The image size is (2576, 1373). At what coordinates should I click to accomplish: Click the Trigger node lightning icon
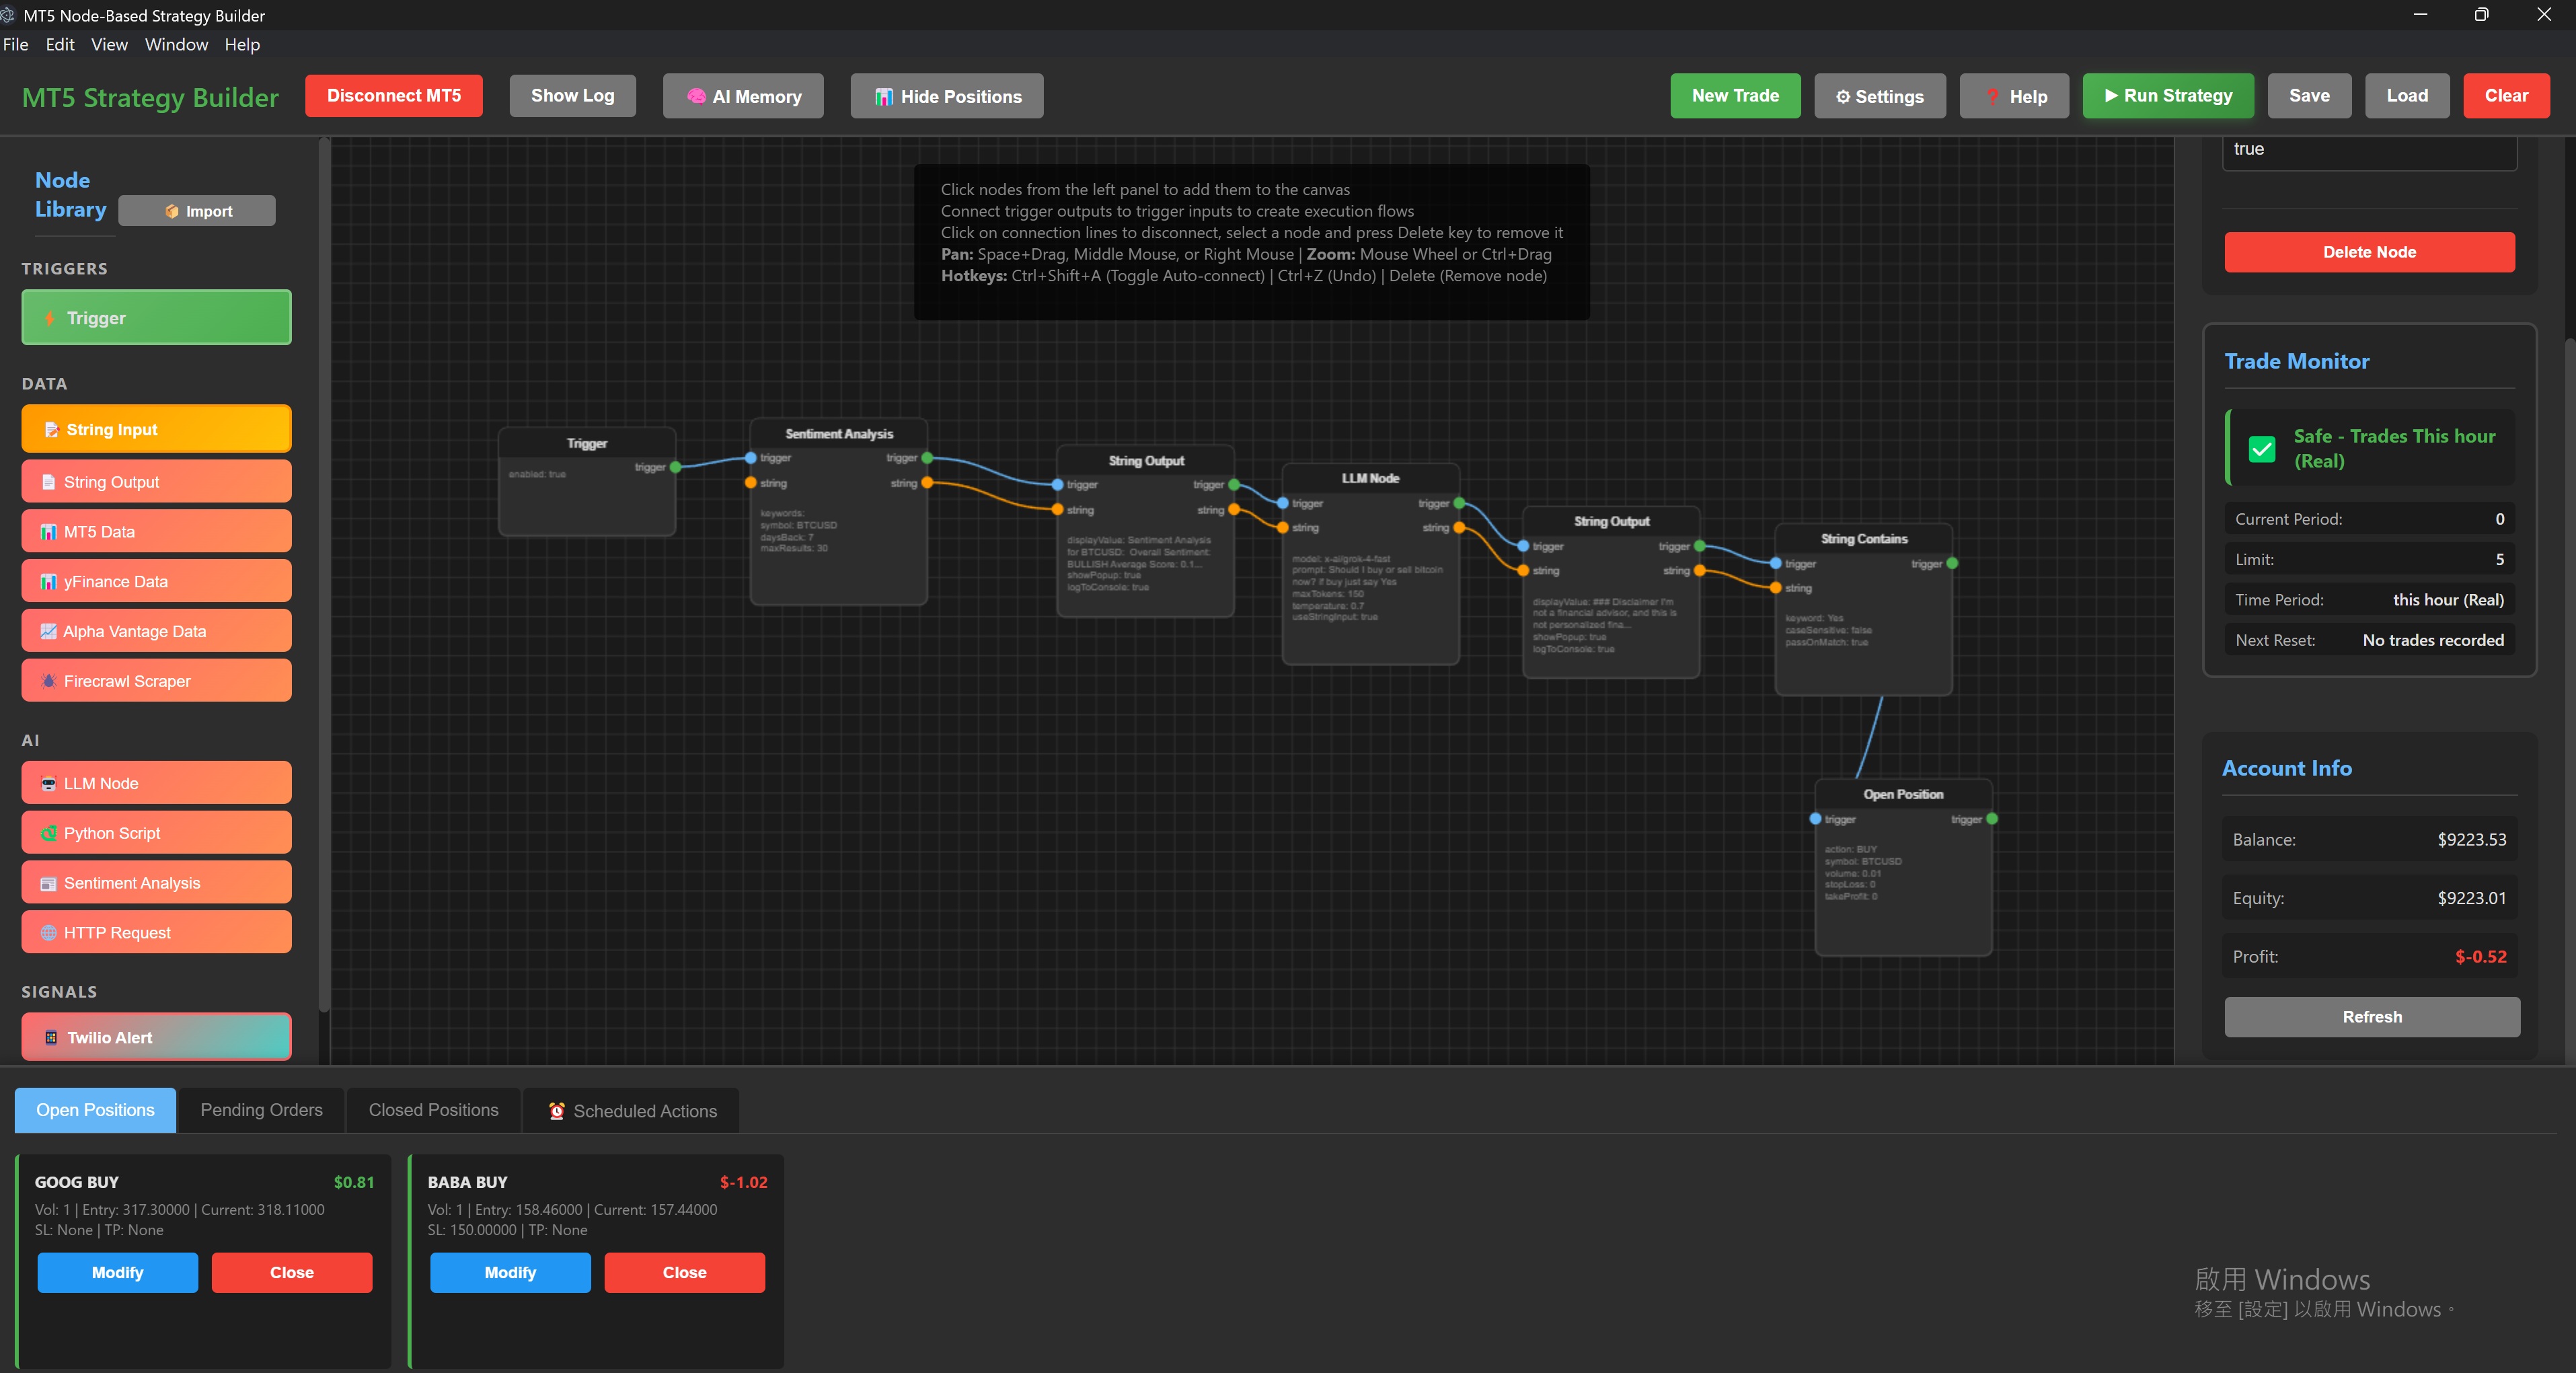pyautogui.click(x=49, y=318)
